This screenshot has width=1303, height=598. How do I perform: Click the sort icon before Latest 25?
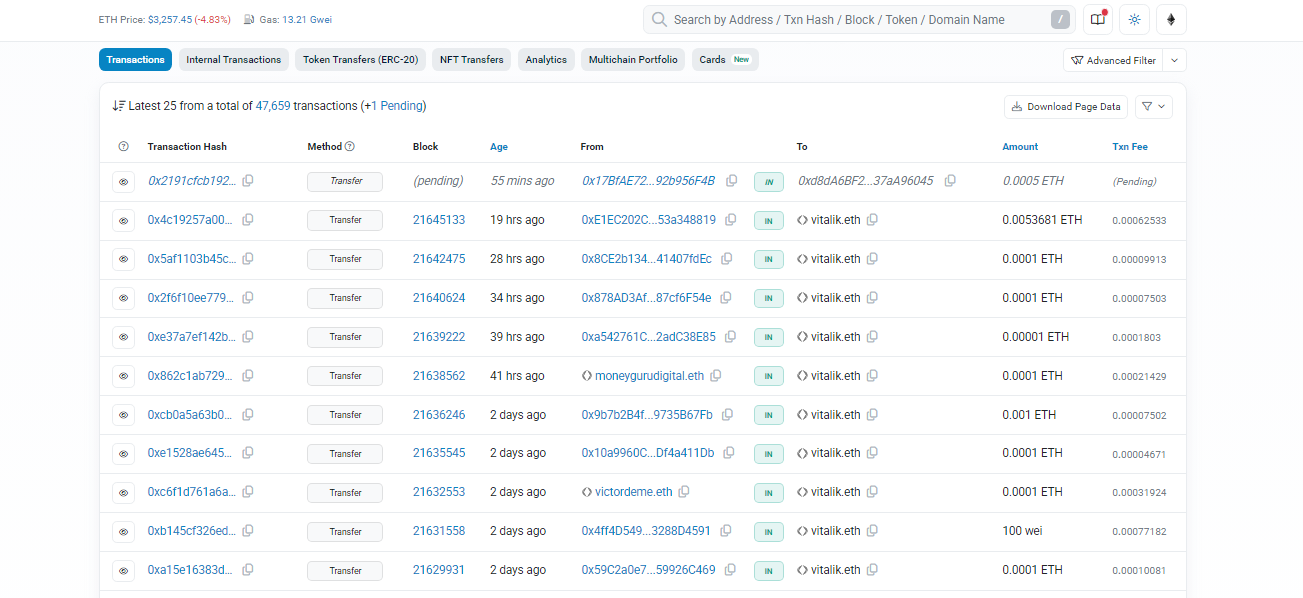coord(119,106)
